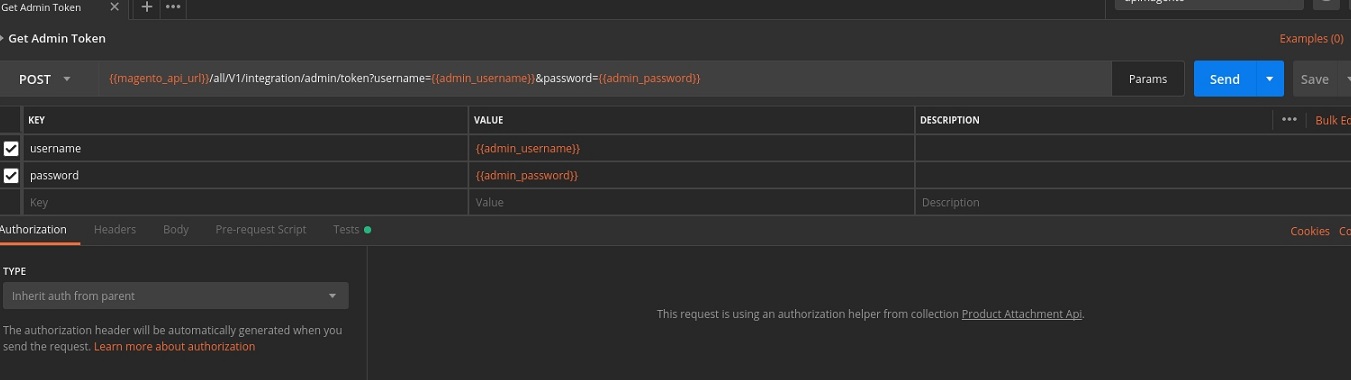Close the Get Admin Token tab
The height and width of the screenshot is (380, 1351).
click(112, 7)
